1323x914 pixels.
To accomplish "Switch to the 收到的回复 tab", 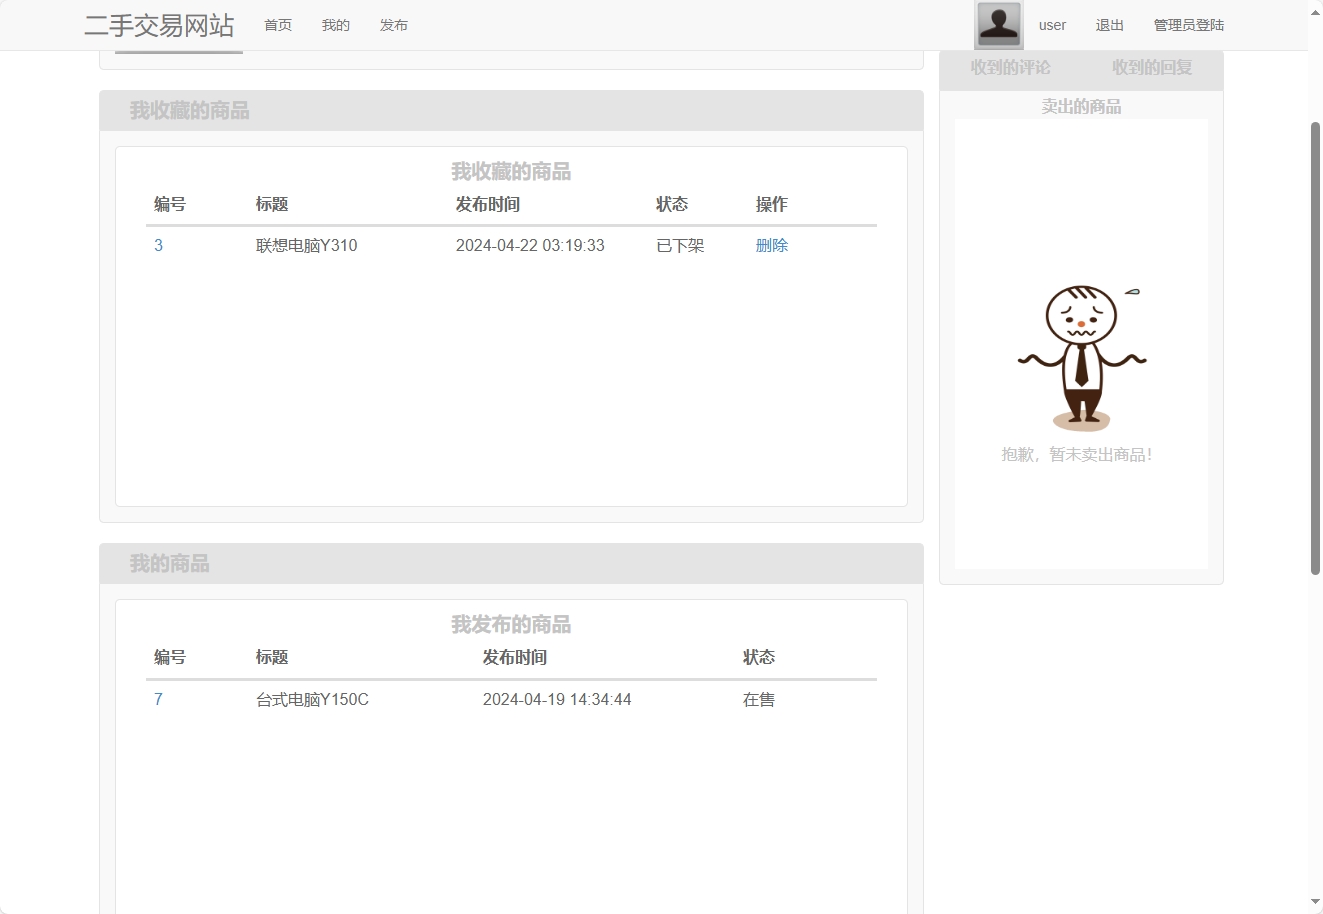I will point(1150,69).
